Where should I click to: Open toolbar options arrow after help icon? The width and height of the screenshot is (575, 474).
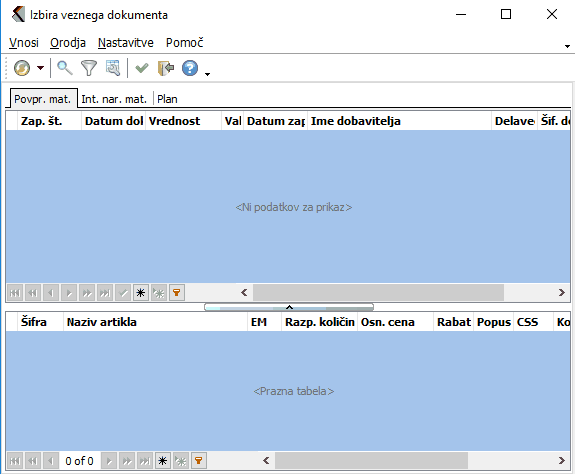coord(207,74)
